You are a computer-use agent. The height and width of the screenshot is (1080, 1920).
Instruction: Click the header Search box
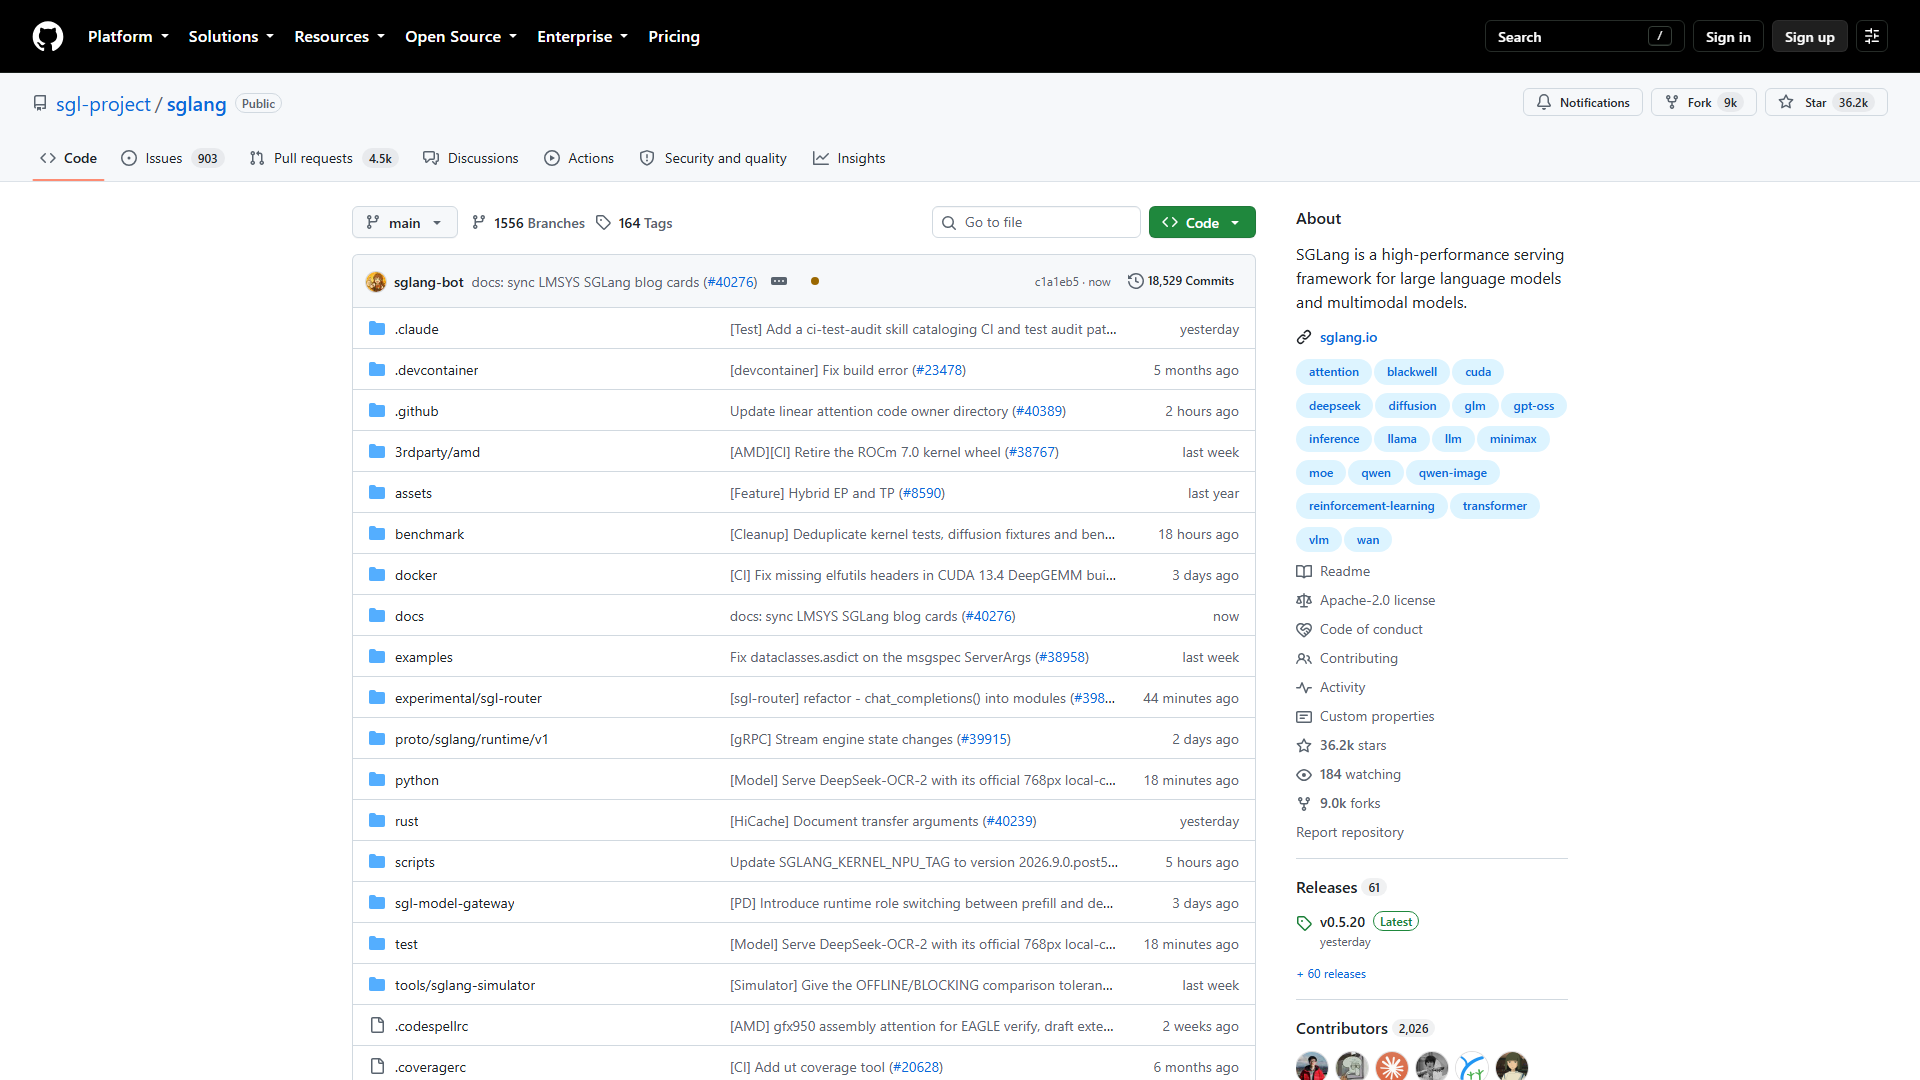click(x=1584, y=37)
